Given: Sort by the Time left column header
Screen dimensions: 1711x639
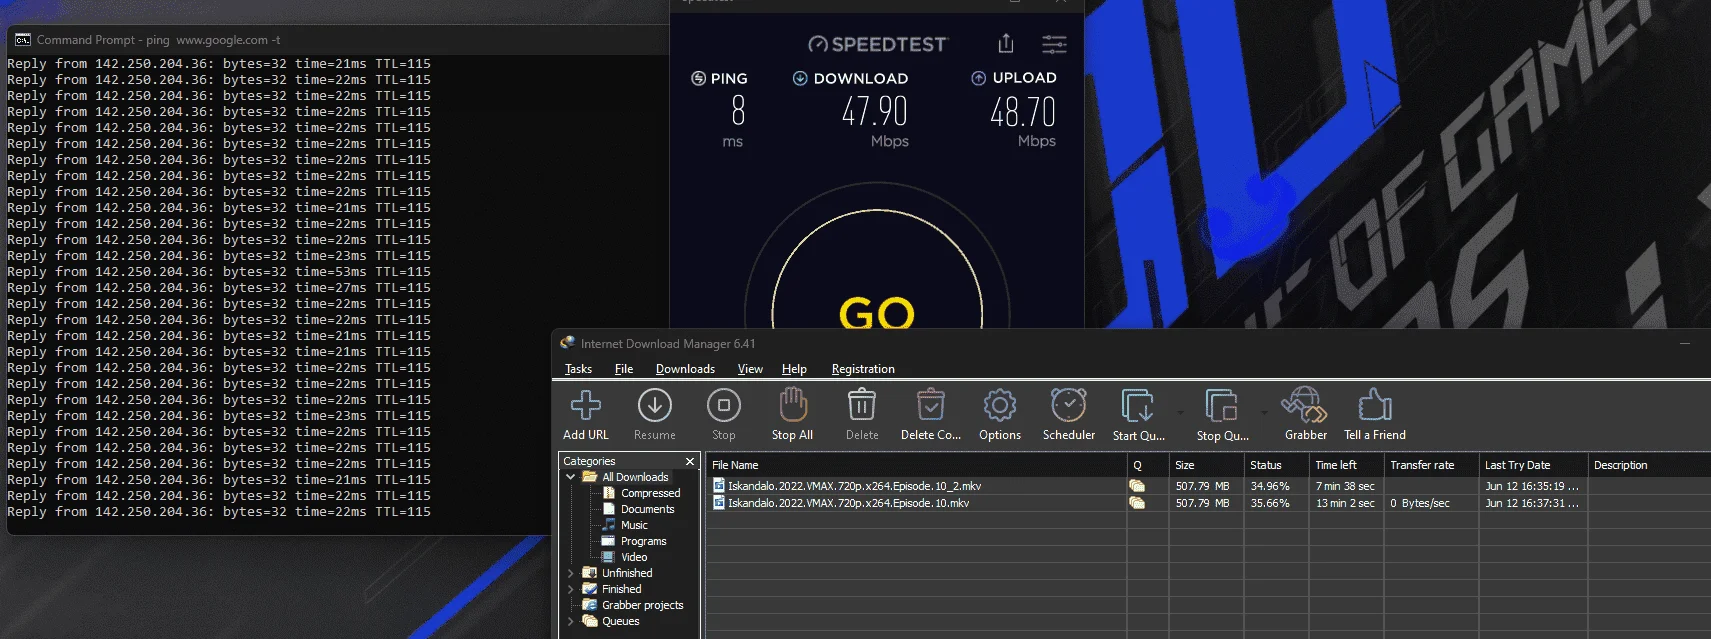Looking at the screenshot, I should pyautogui.click(x=1347, y=465).
